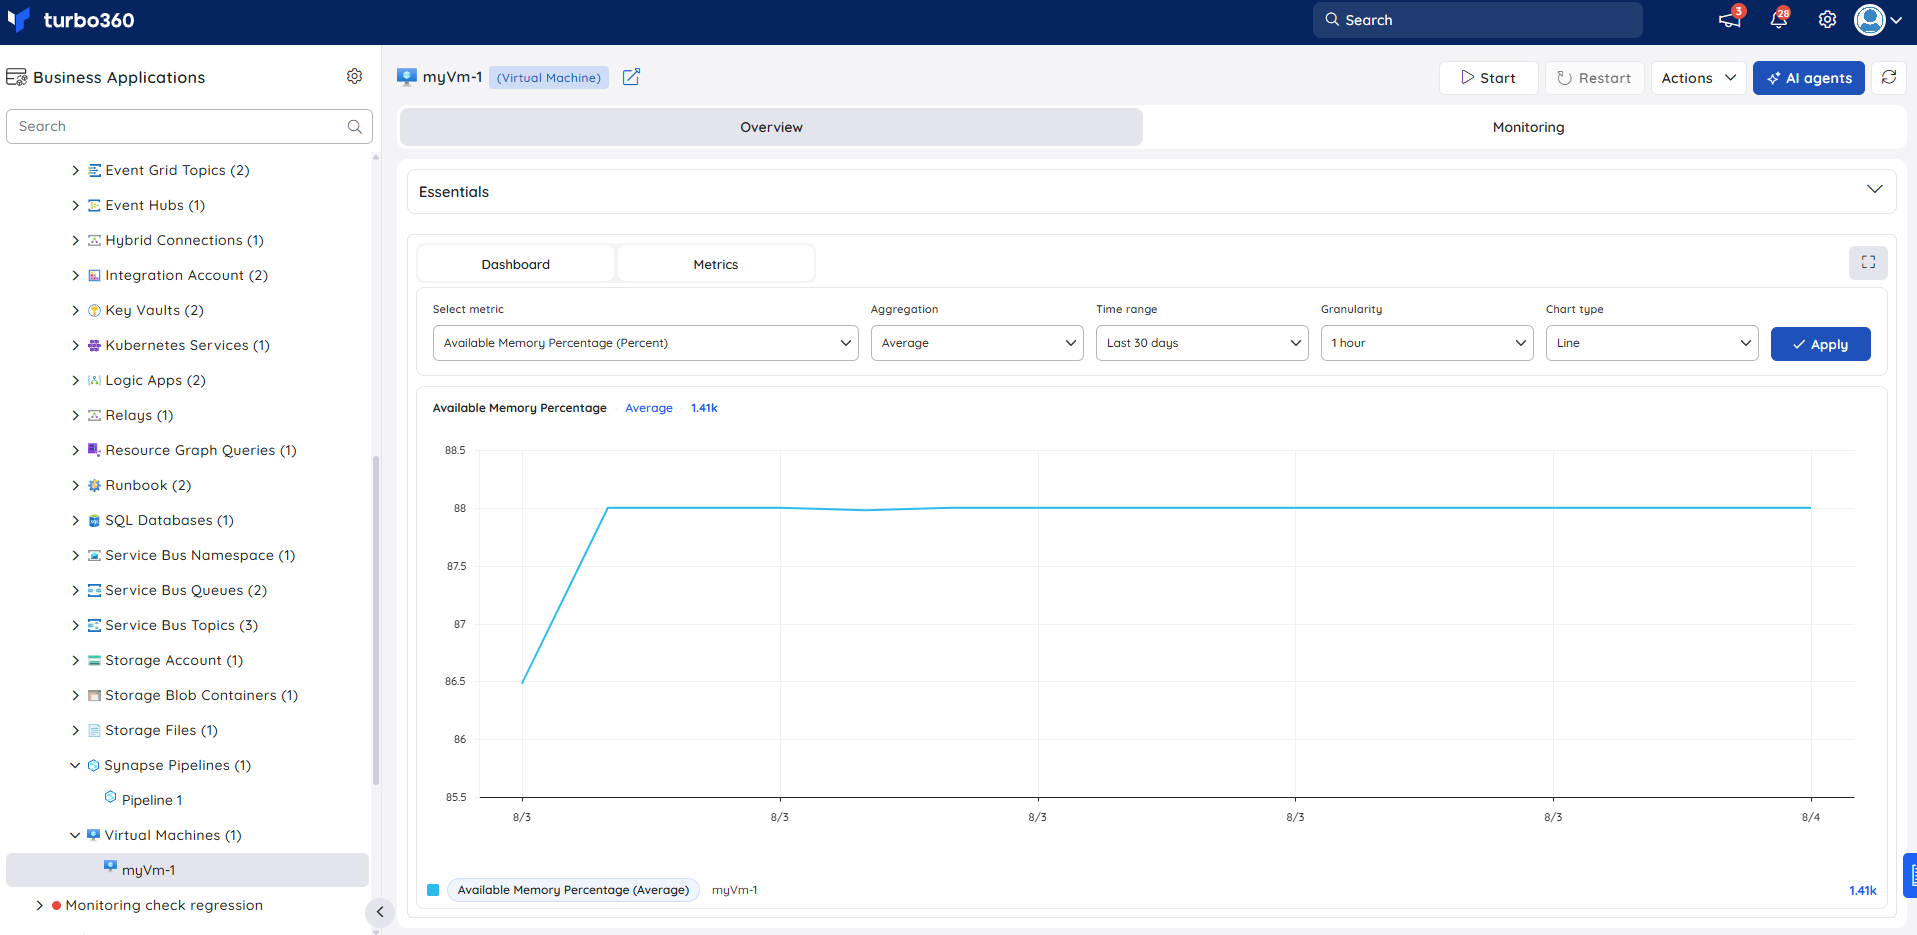1917x935 pixels.
Task: Click the Runbook gear icon
Action: point(94,486)
